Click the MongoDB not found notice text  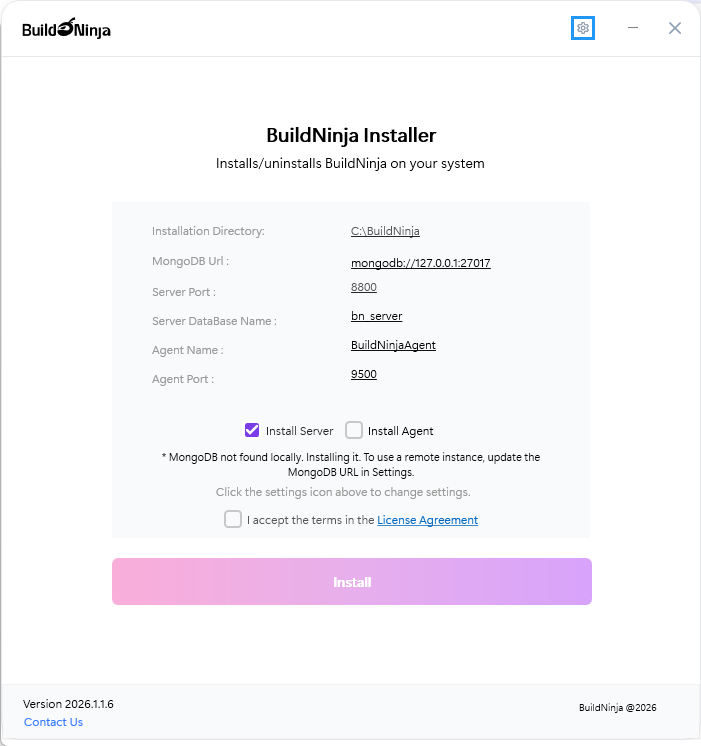[350, 464]
